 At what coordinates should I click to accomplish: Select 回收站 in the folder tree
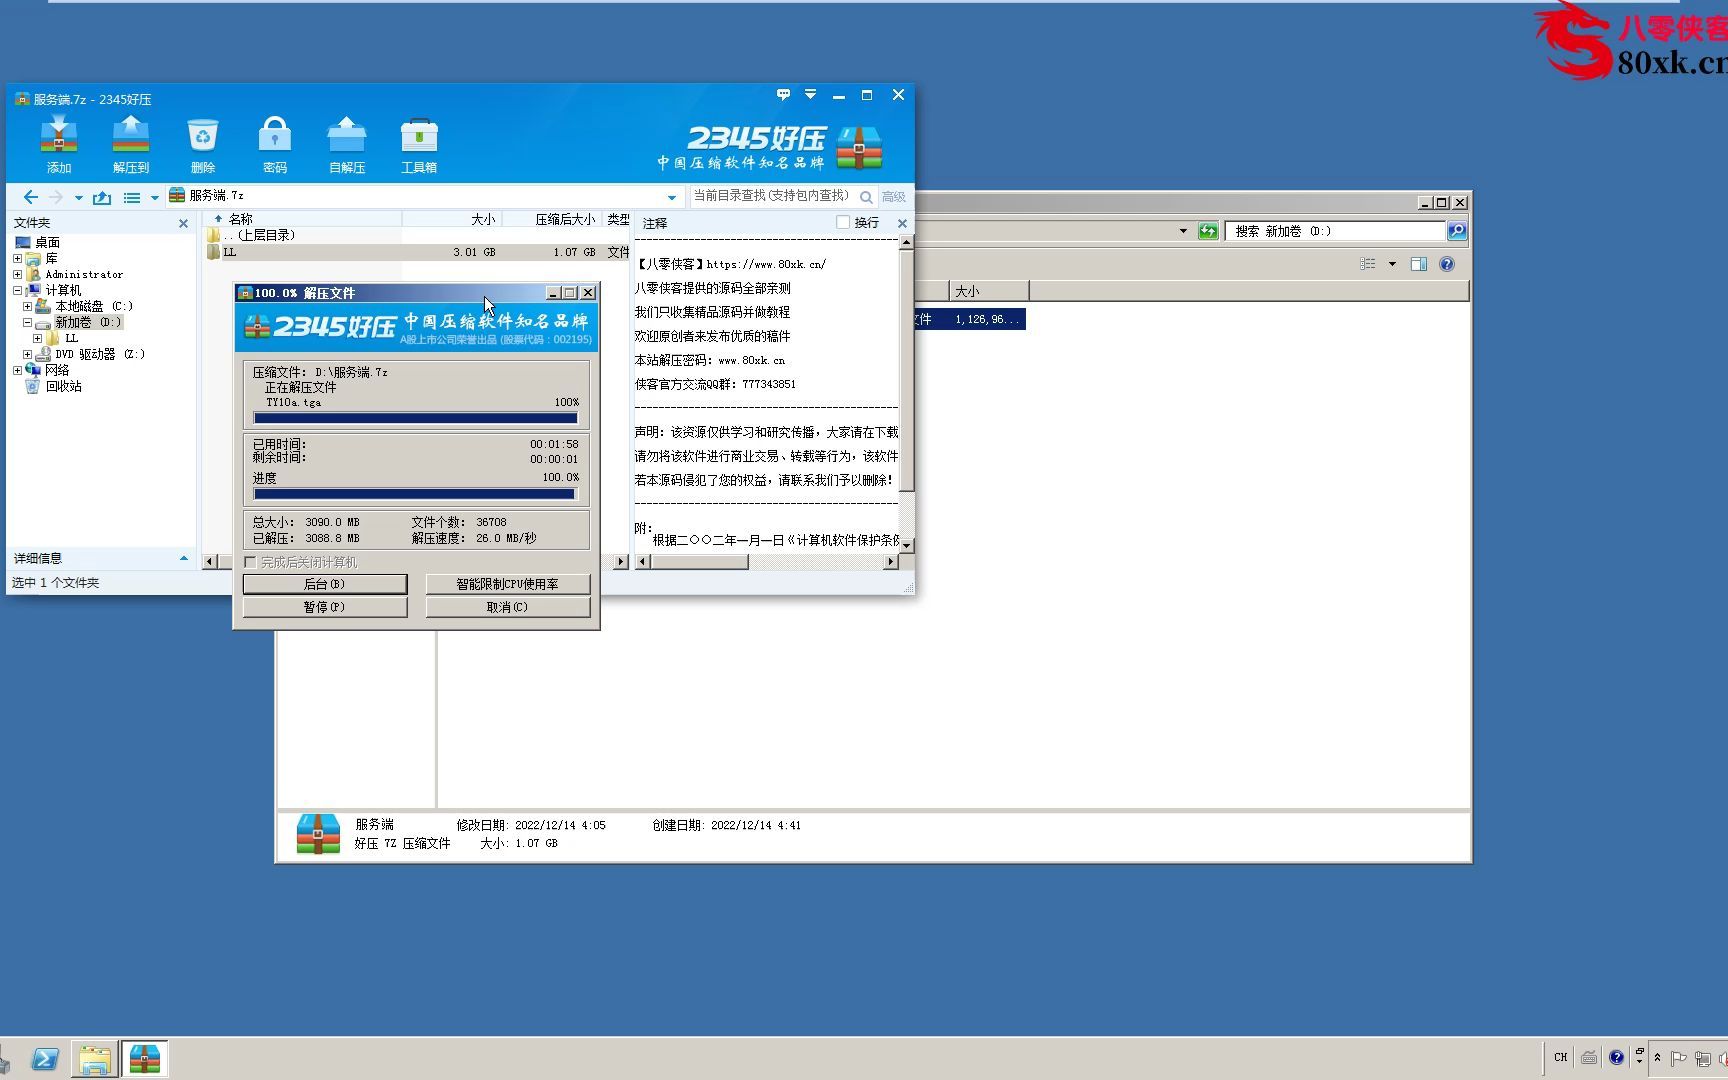tap(63, 386)
